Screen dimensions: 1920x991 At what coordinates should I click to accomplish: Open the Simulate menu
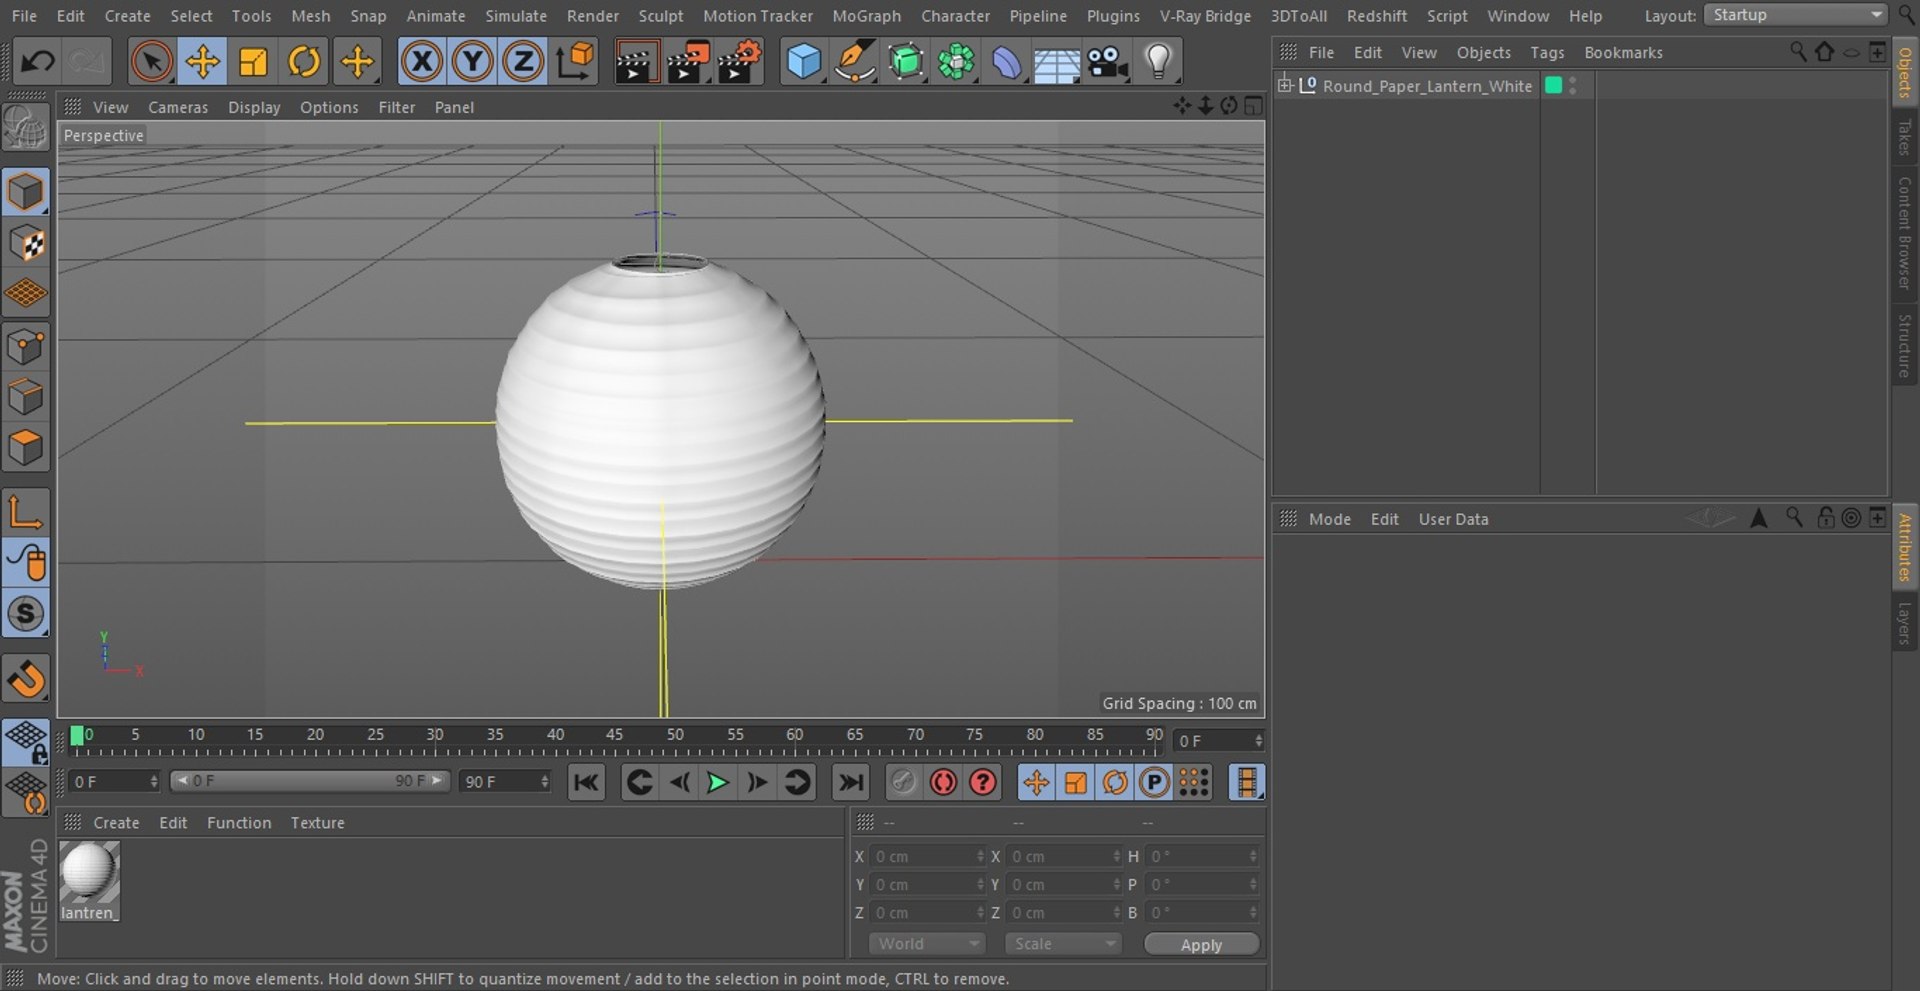(516, 16)
